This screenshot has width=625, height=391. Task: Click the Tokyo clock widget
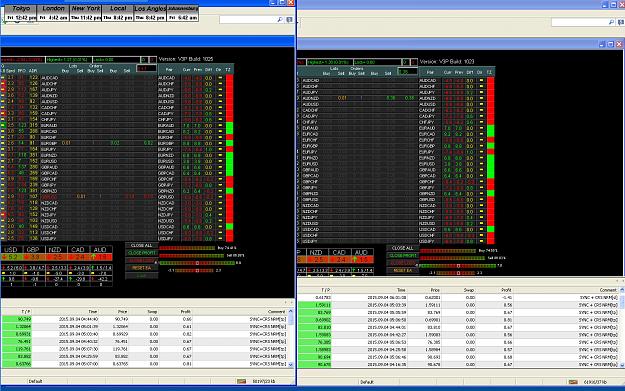(x=21, y=13)
